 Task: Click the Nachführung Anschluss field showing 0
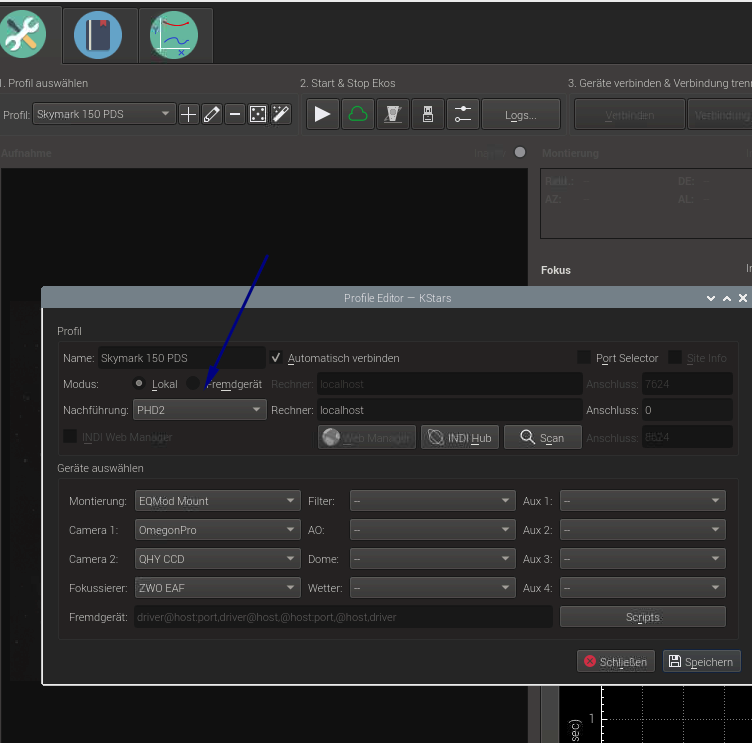click(687, 410)
